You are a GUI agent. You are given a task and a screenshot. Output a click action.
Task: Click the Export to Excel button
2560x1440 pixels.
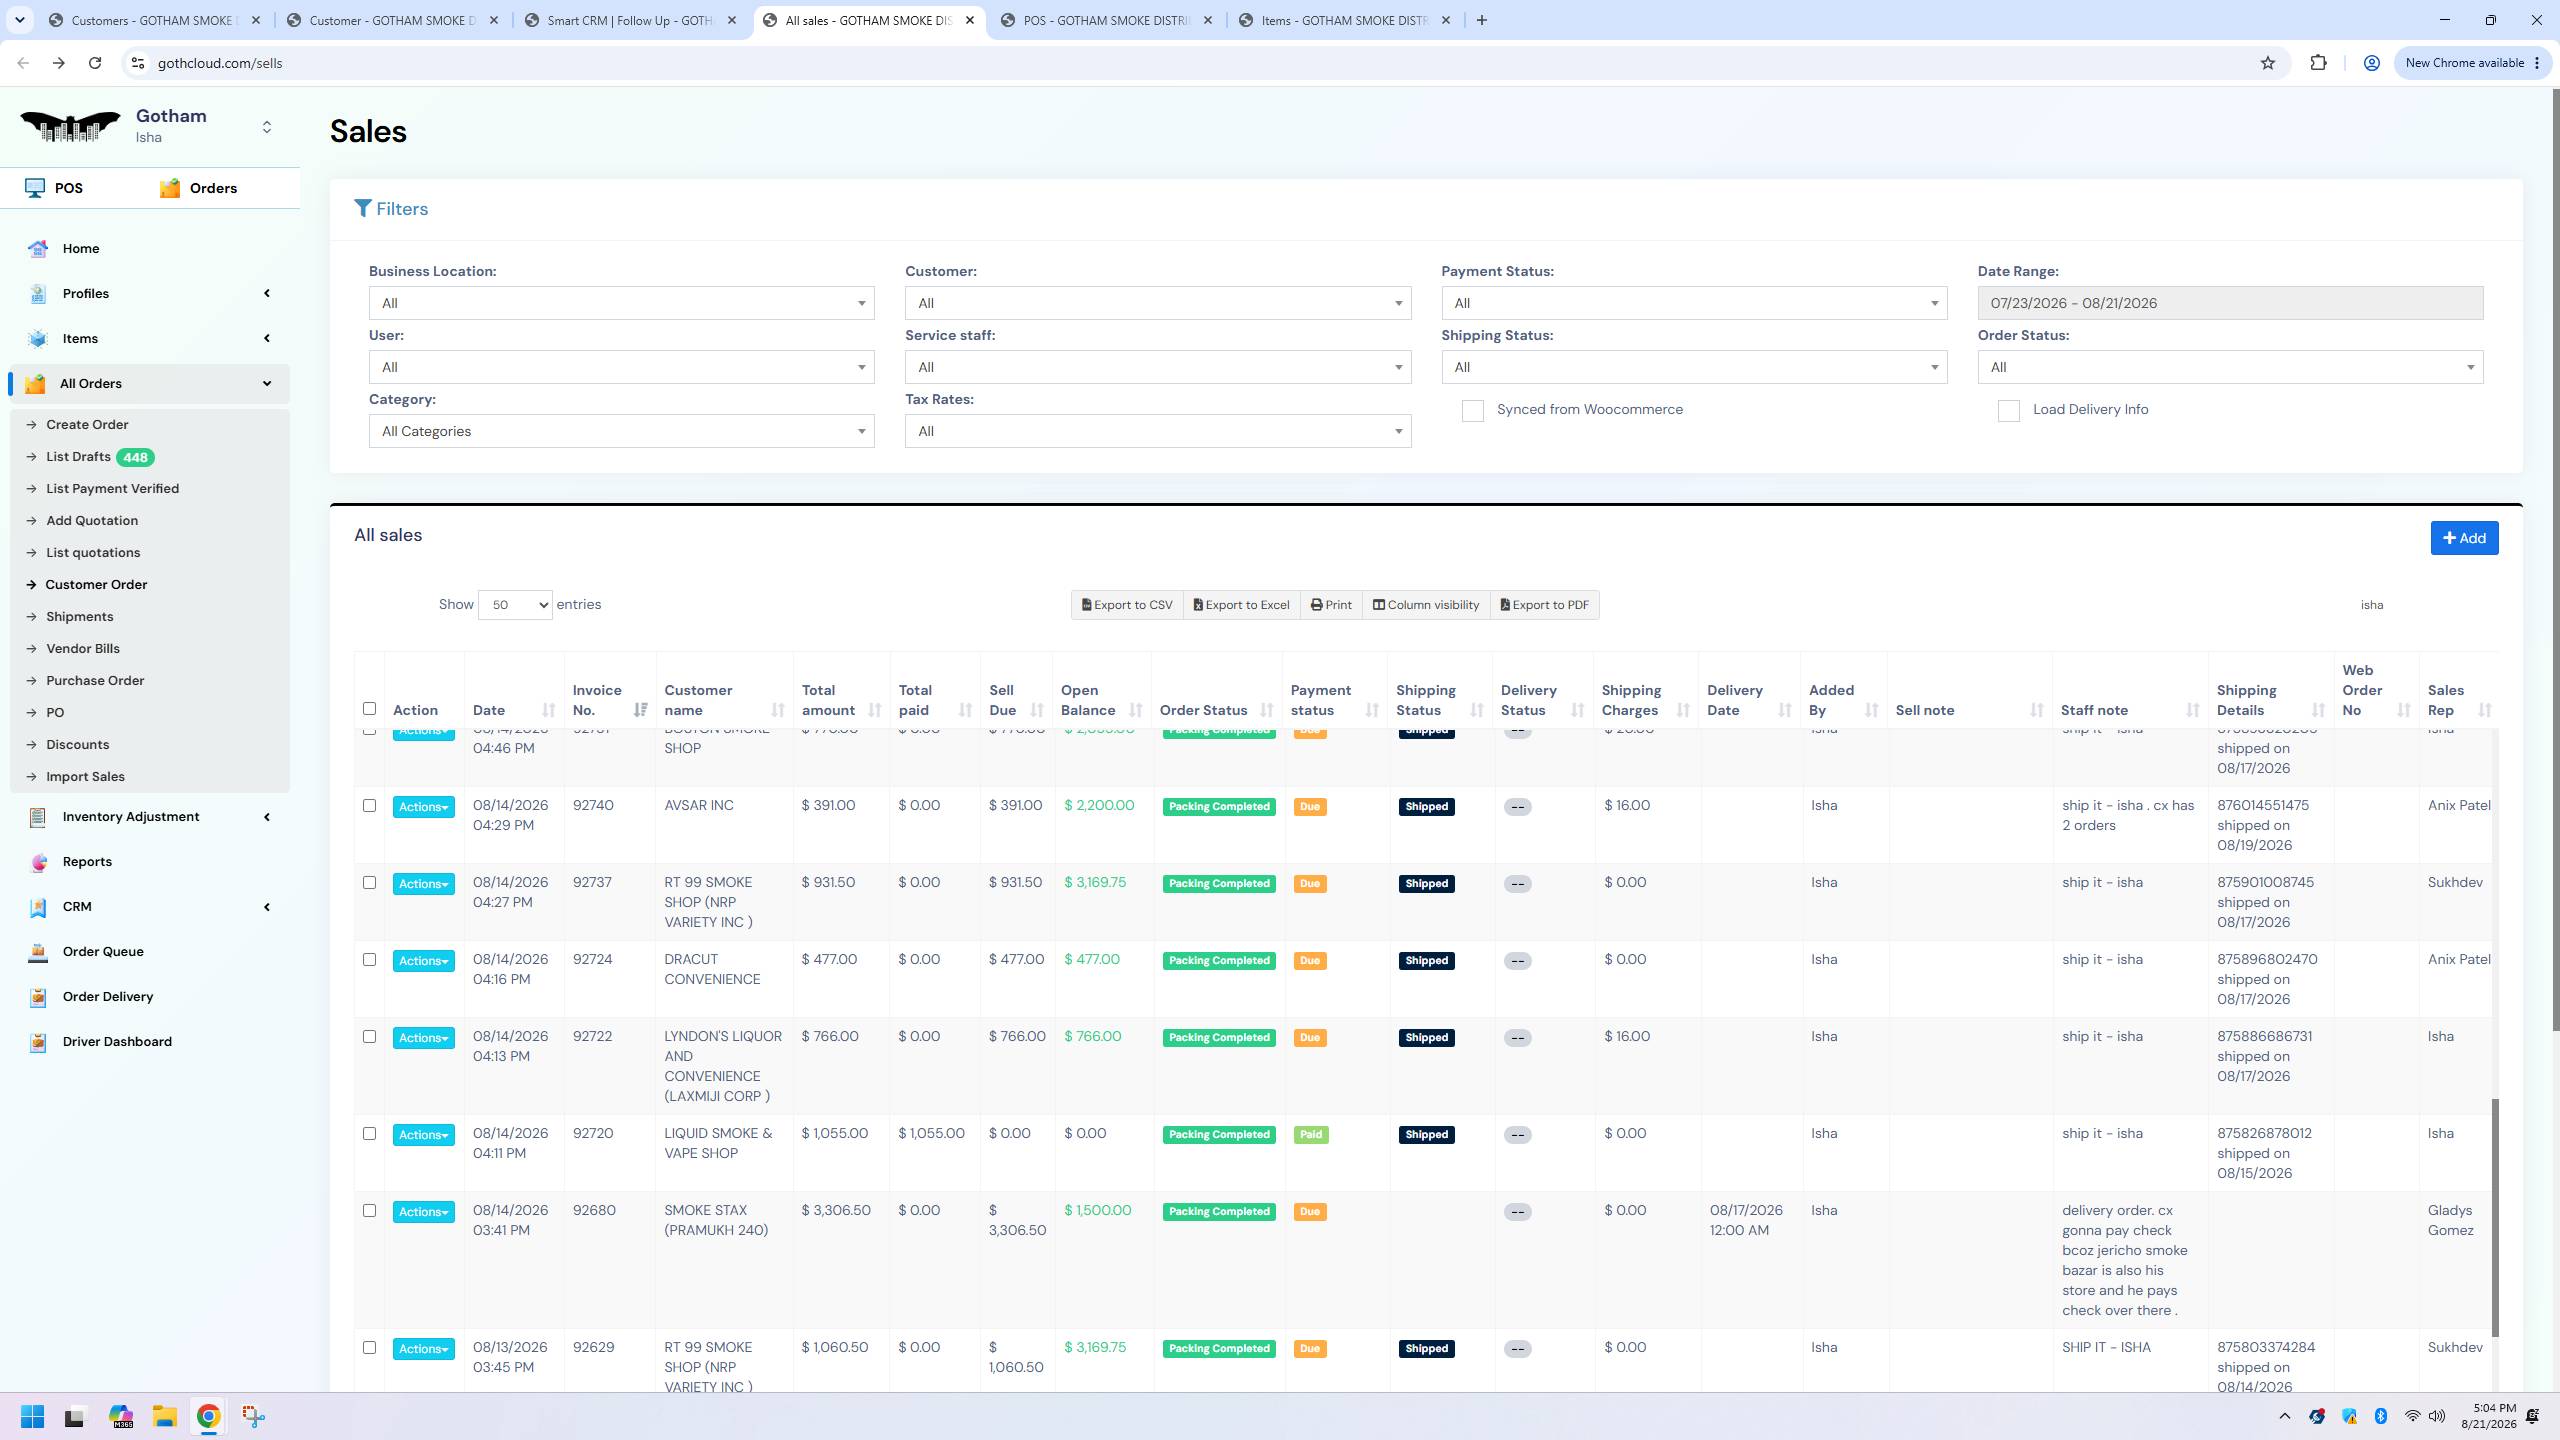(1241, 605)
